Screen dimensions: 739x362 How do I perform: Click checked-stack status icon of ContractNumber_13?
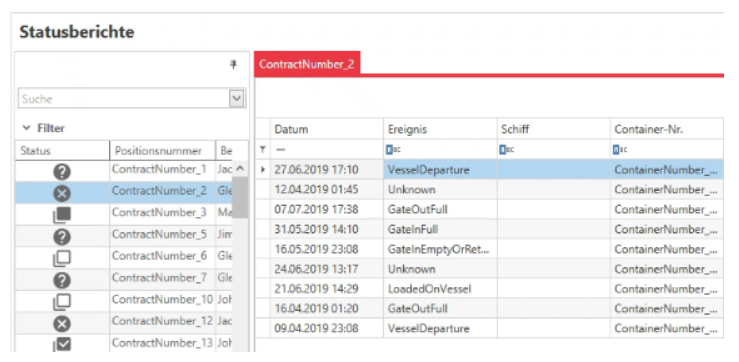62,345
